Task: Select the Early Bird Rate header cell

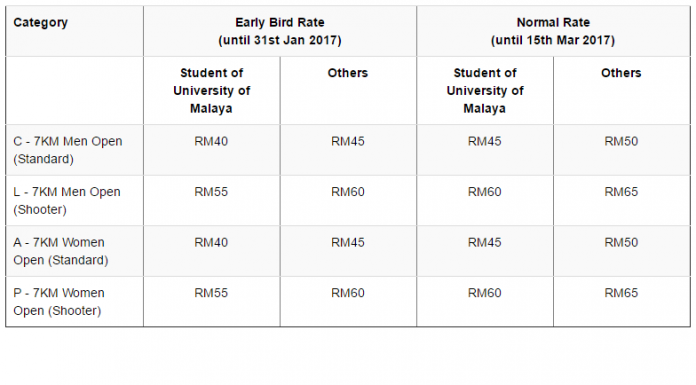Action: (280, 32)
